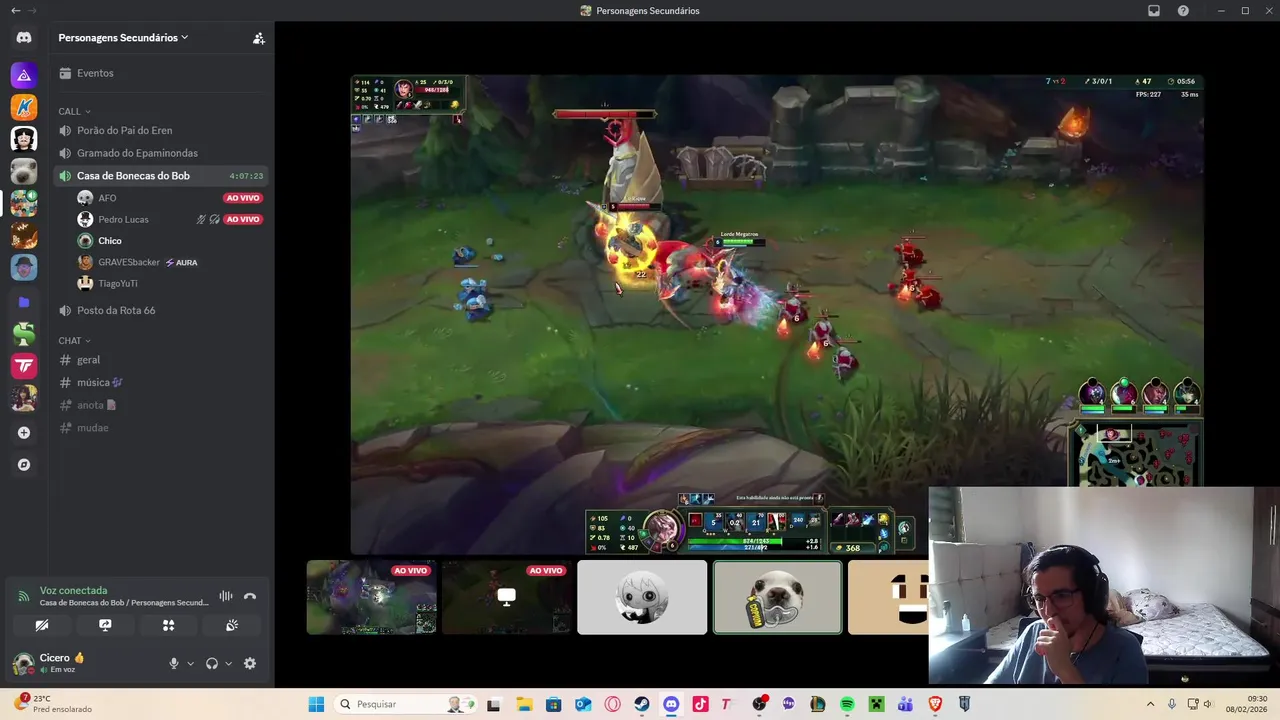Open Microsoft Store from the taskbar
The image size is (1280, 720).
point(553,704)
